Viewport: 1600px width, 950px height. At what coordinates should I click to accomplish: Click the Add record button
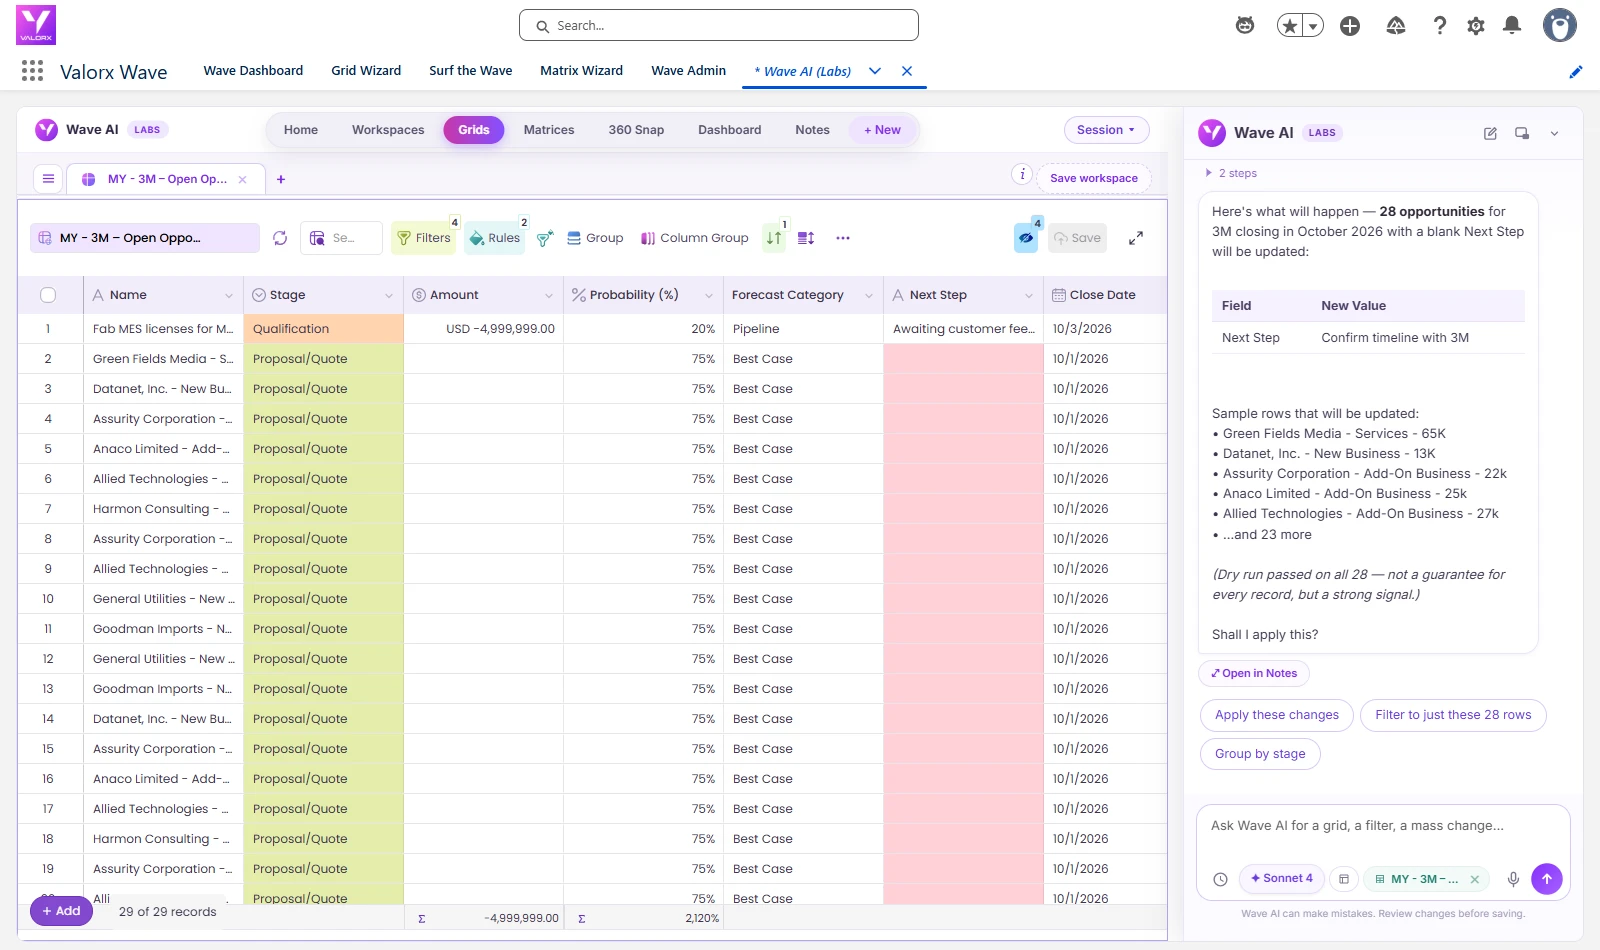pyautogui.click(x=61, y=911)
